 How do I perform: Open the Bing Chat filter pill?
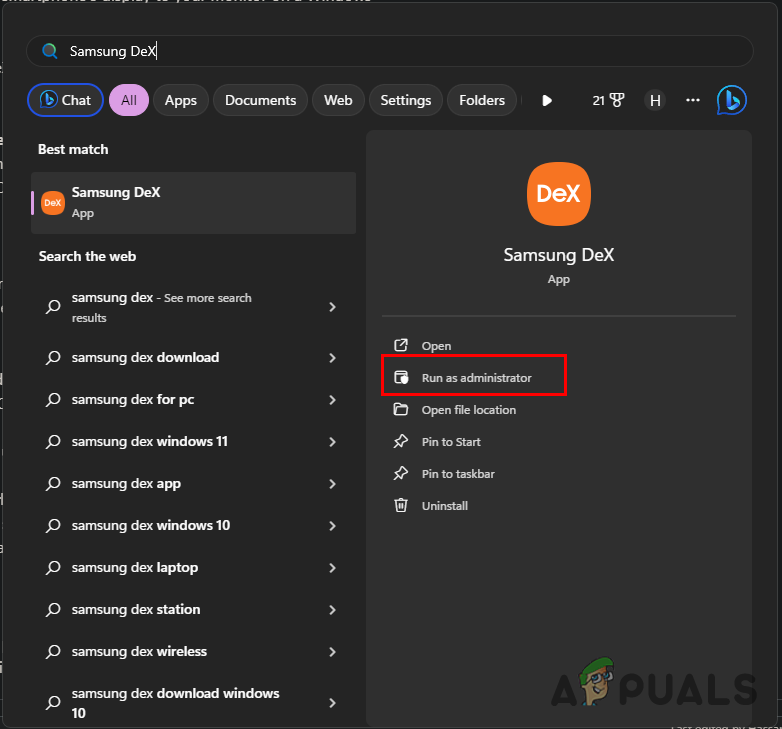[65, 100]
